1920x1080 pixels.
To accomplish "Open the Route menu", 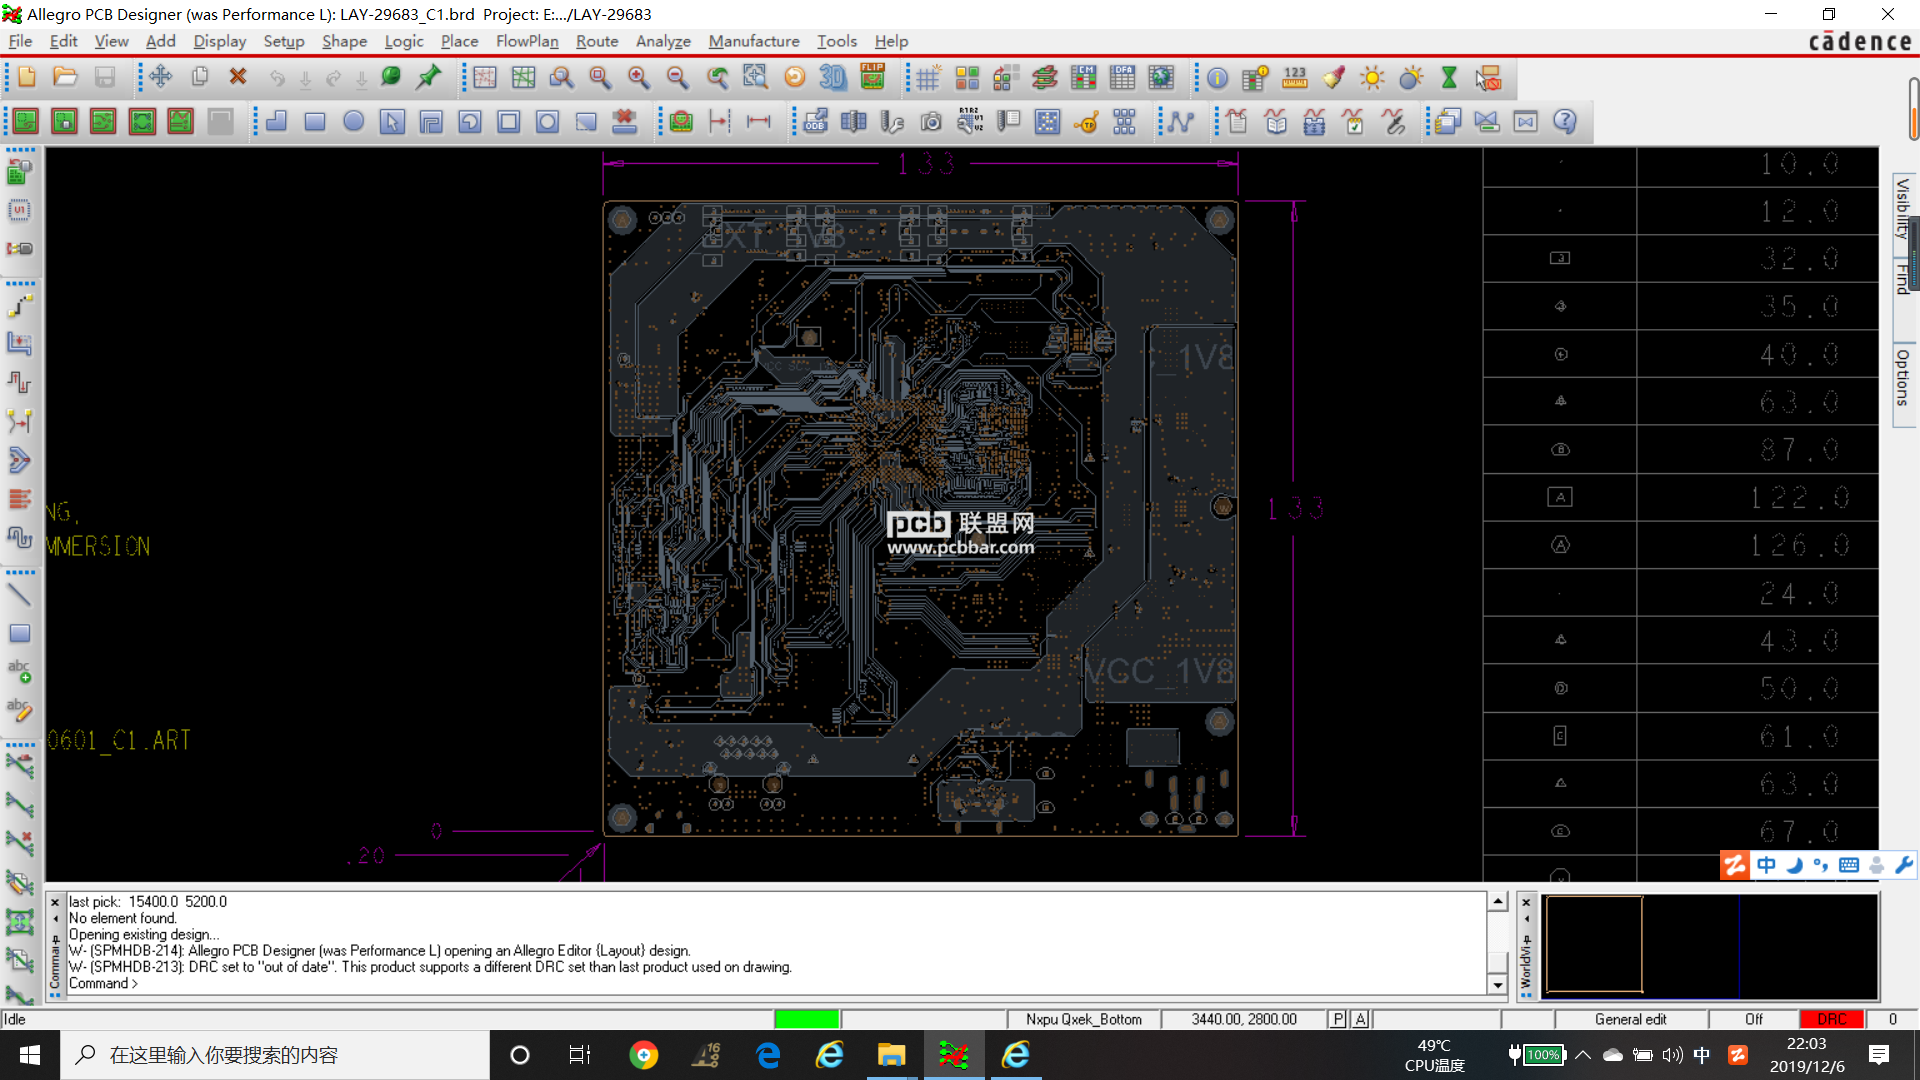I will click(597, 41).
